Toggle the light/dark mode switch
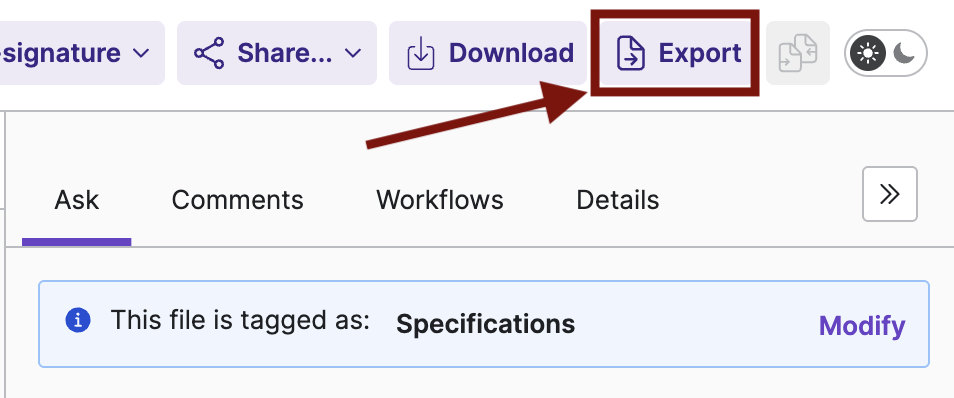The width and height of the screenshot is (954, 398). click(885, 54)
